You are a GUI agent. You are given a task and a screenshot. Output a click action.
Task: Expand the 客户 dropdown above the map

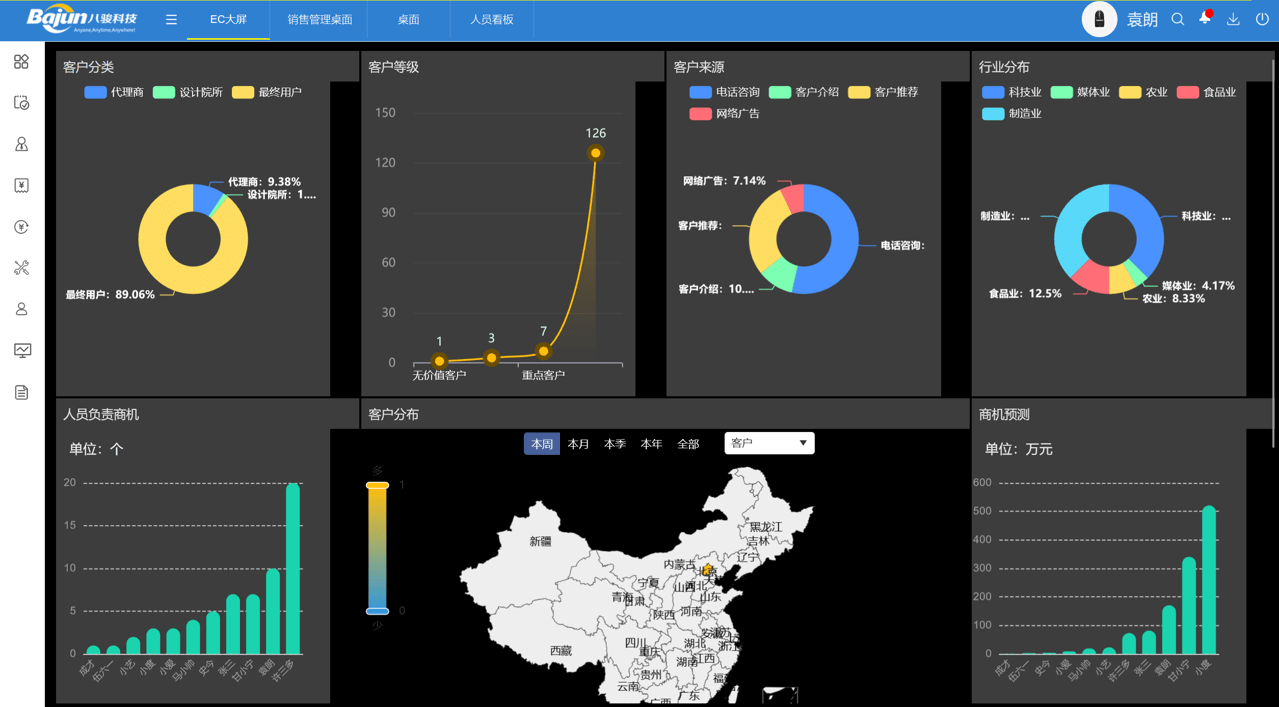tap(768, 443)
